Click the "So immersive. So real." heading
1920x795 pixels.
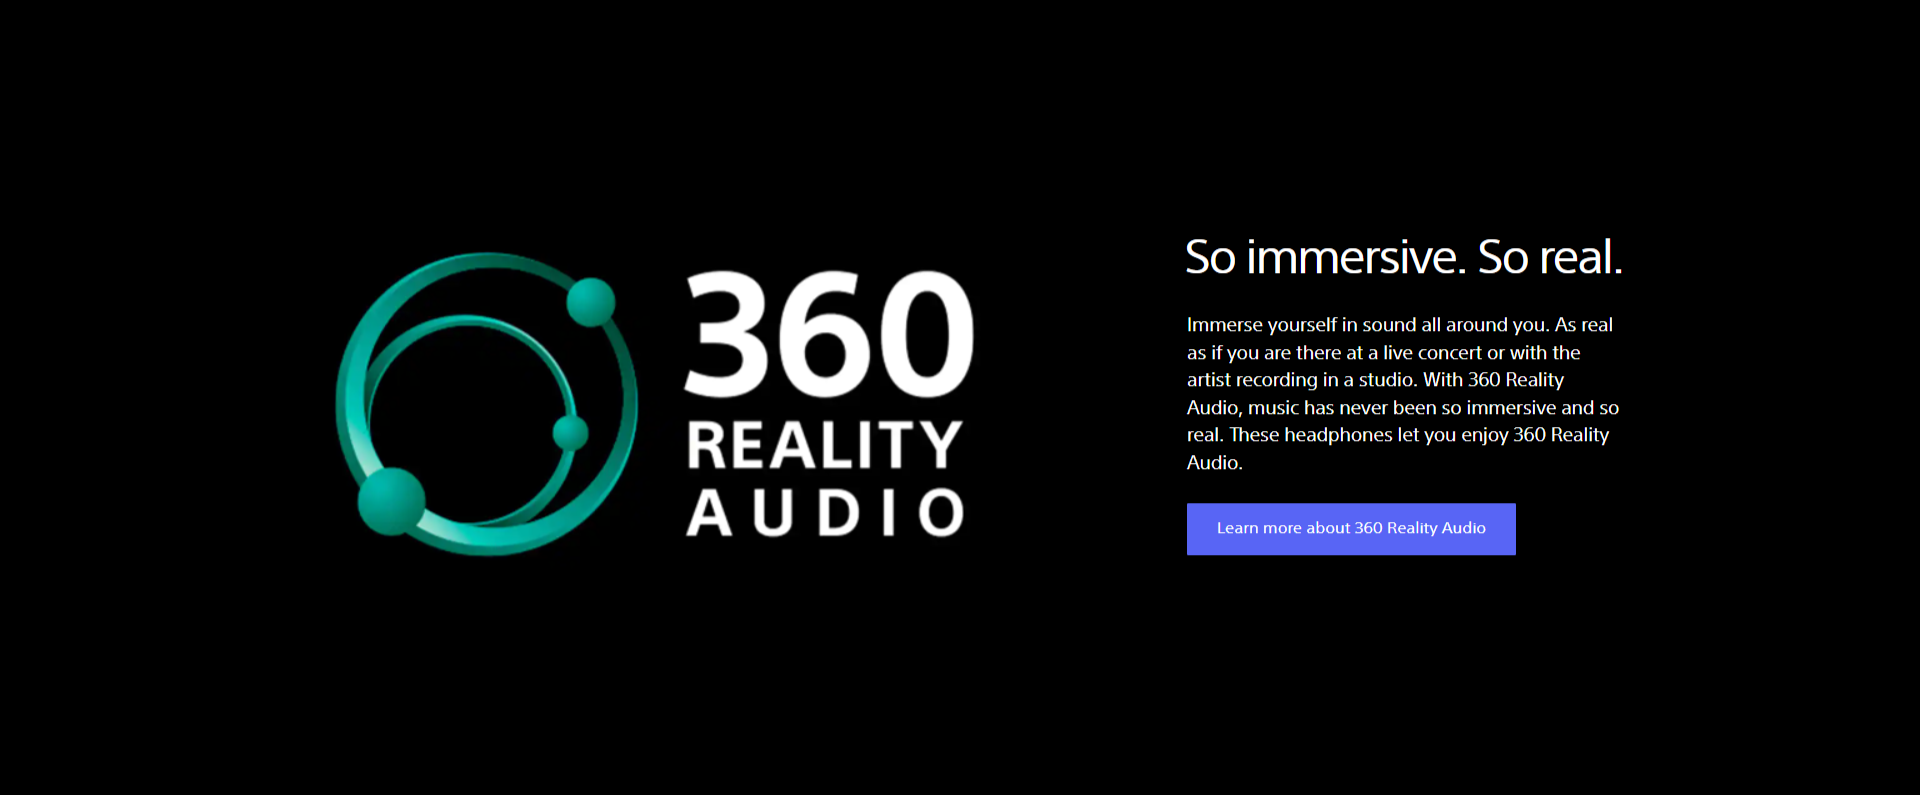click(1403, 258)
